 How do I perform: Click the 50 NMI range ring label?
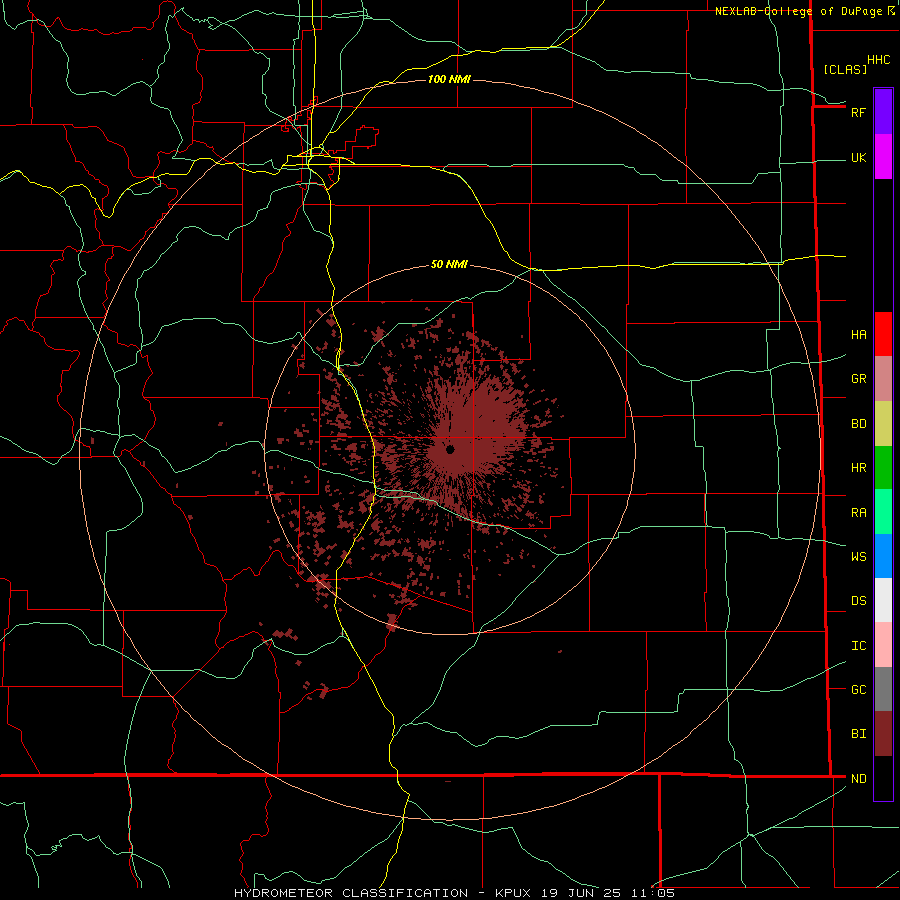coord(449,264)
